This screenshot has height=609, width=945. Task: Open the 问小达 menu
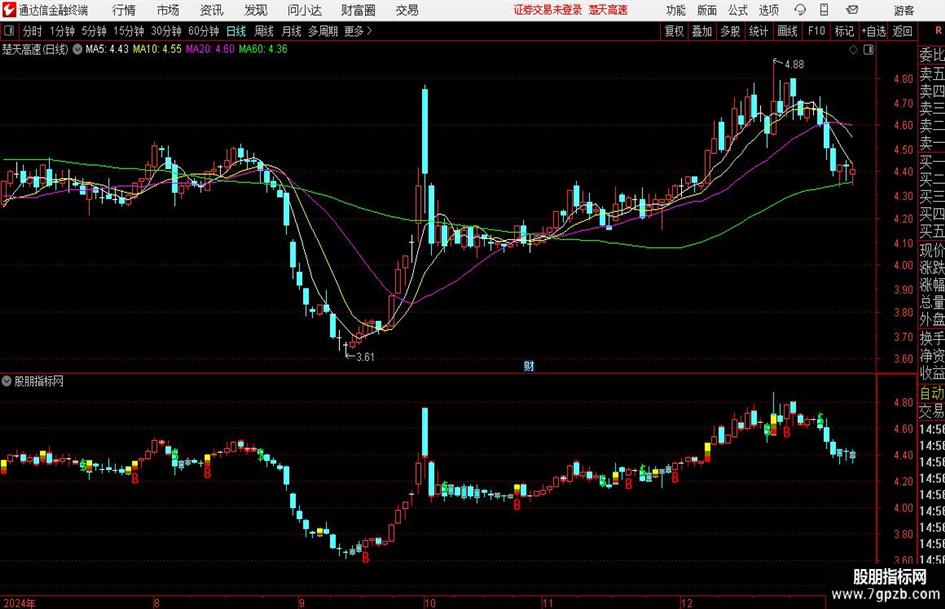(304, 10)
